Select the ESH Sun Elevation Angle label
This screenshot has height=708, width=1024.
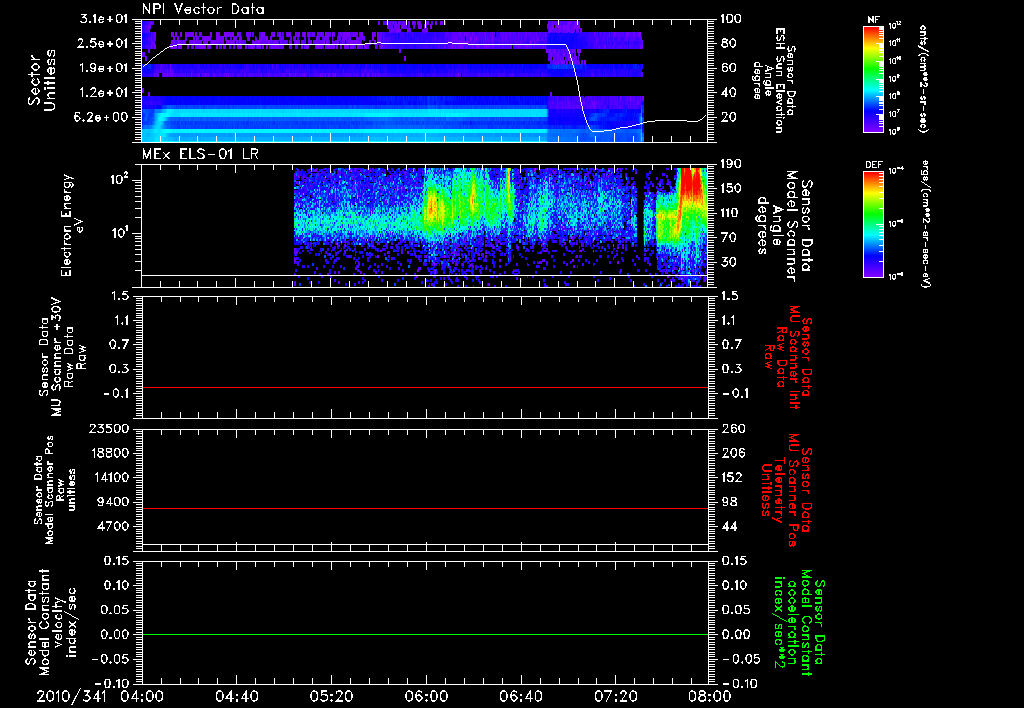tap(779, 80)
